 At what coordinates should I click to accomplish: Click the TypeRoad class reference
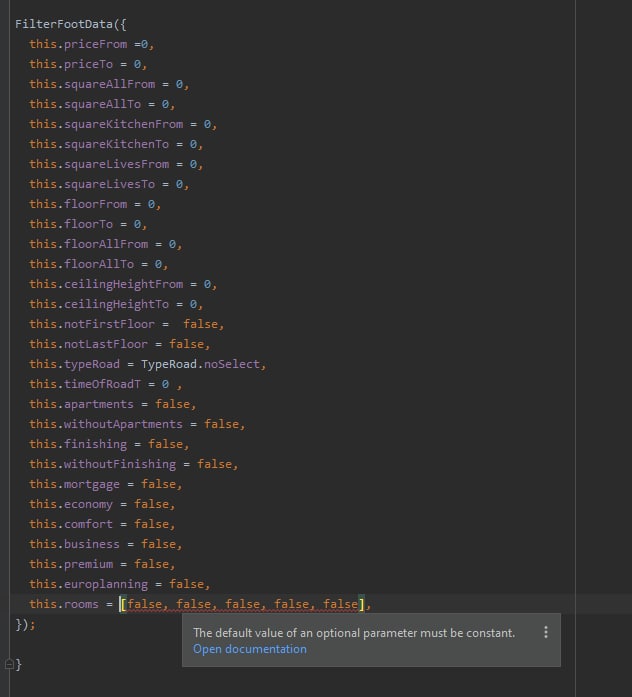[x=169, y=364]
